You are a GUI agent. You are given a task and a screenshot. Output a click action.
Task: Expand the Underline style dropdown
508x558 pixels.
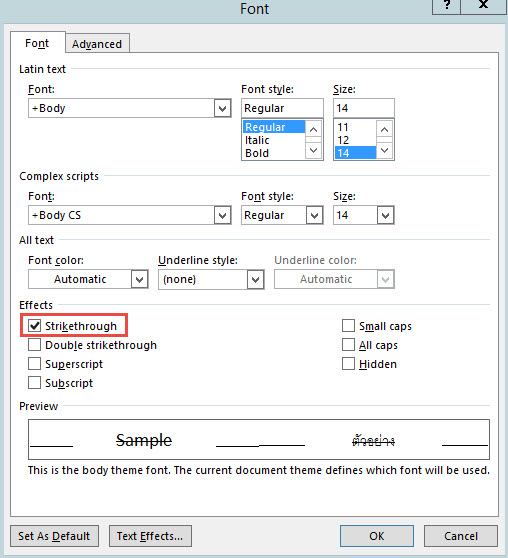coord(255,279)
